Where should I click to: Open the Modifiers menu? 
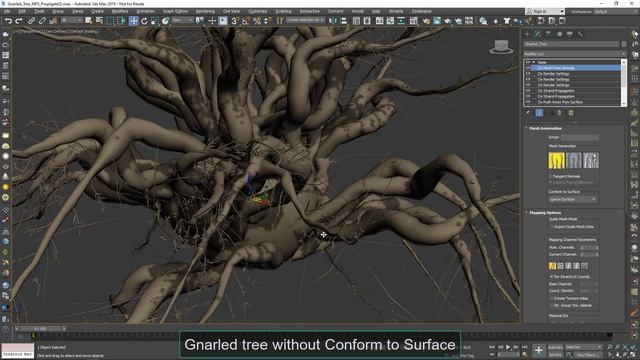pyautogui.click(x=120, y=11)
